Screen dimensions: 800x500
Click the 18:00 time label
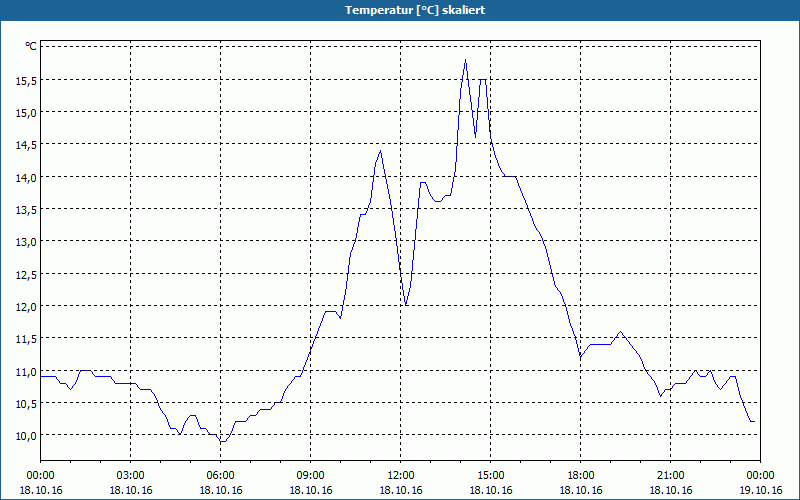point(581,476)
